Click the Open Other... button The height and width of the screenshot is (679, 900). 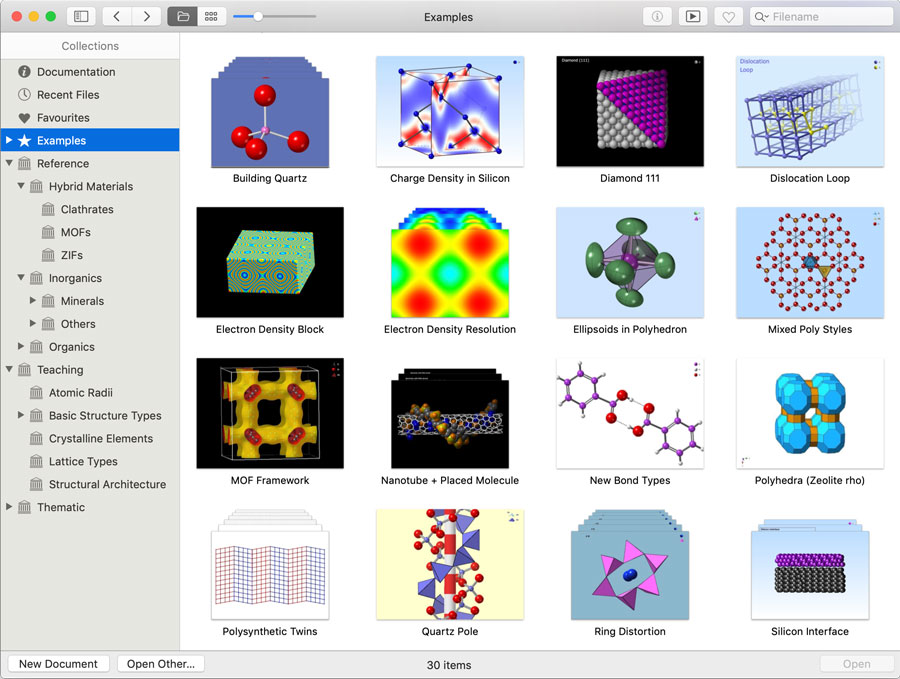(161, 664)
